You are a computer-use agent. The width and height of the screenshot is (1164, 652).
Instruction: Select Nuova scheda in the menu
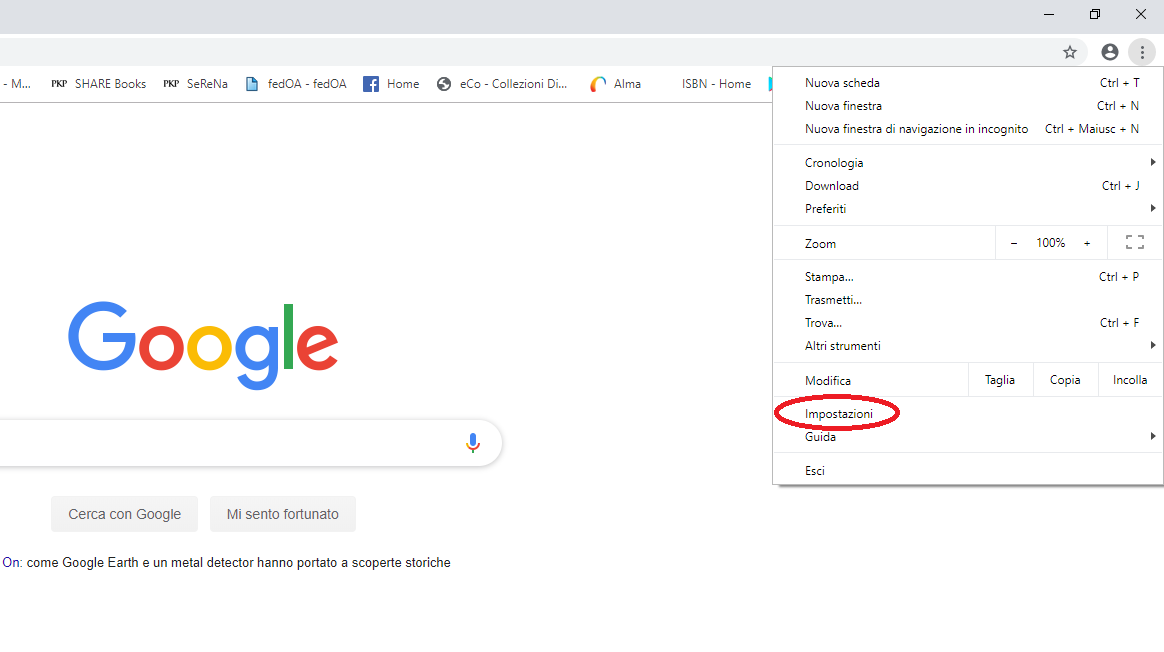tap(968, 83)
